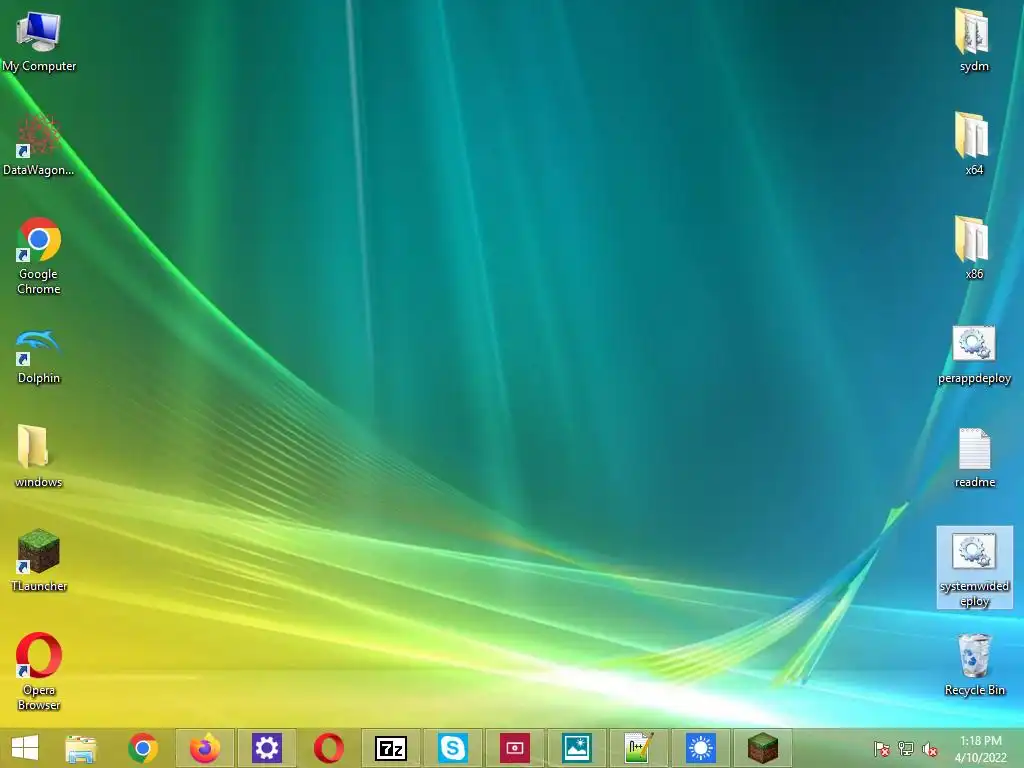Select the sydm folder on desktop
Image resolution: width=1024 pixels, height=768 pixels.
click(974, 40)
